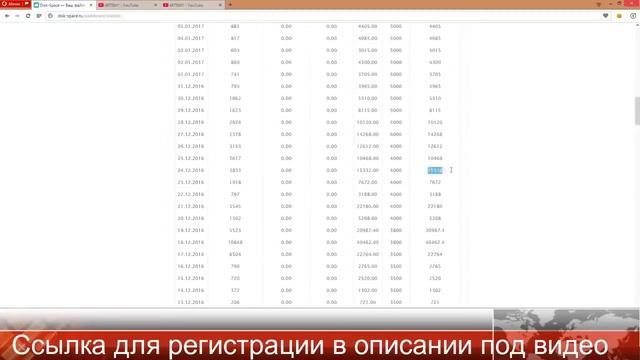This screenshot has width=640, height=360.
Task: Select the date cell 26.12.2016
Action: [191, 146]
